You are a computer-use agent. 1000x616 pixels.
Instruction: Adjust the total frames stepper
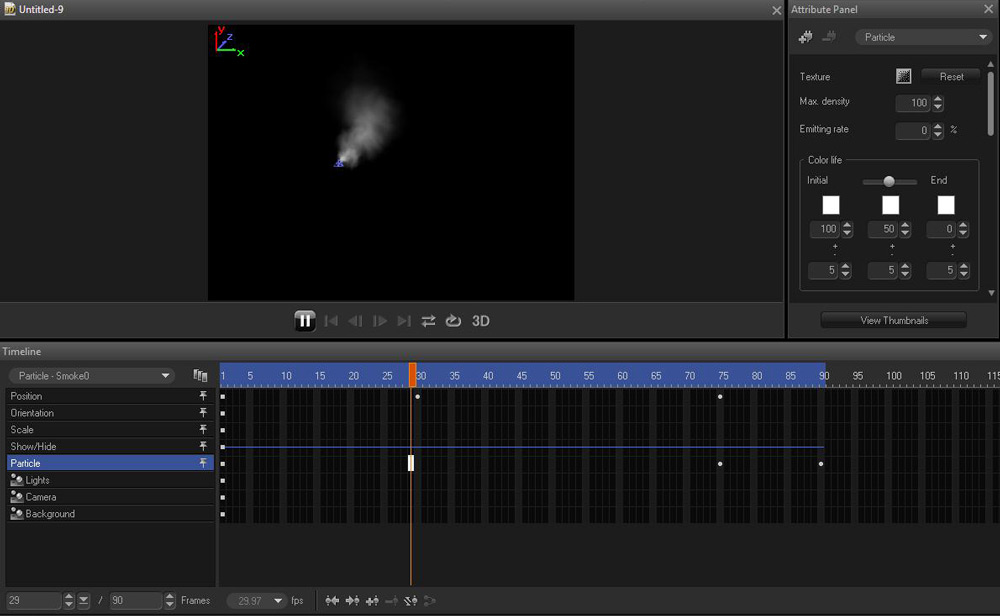tap(169, 600)
